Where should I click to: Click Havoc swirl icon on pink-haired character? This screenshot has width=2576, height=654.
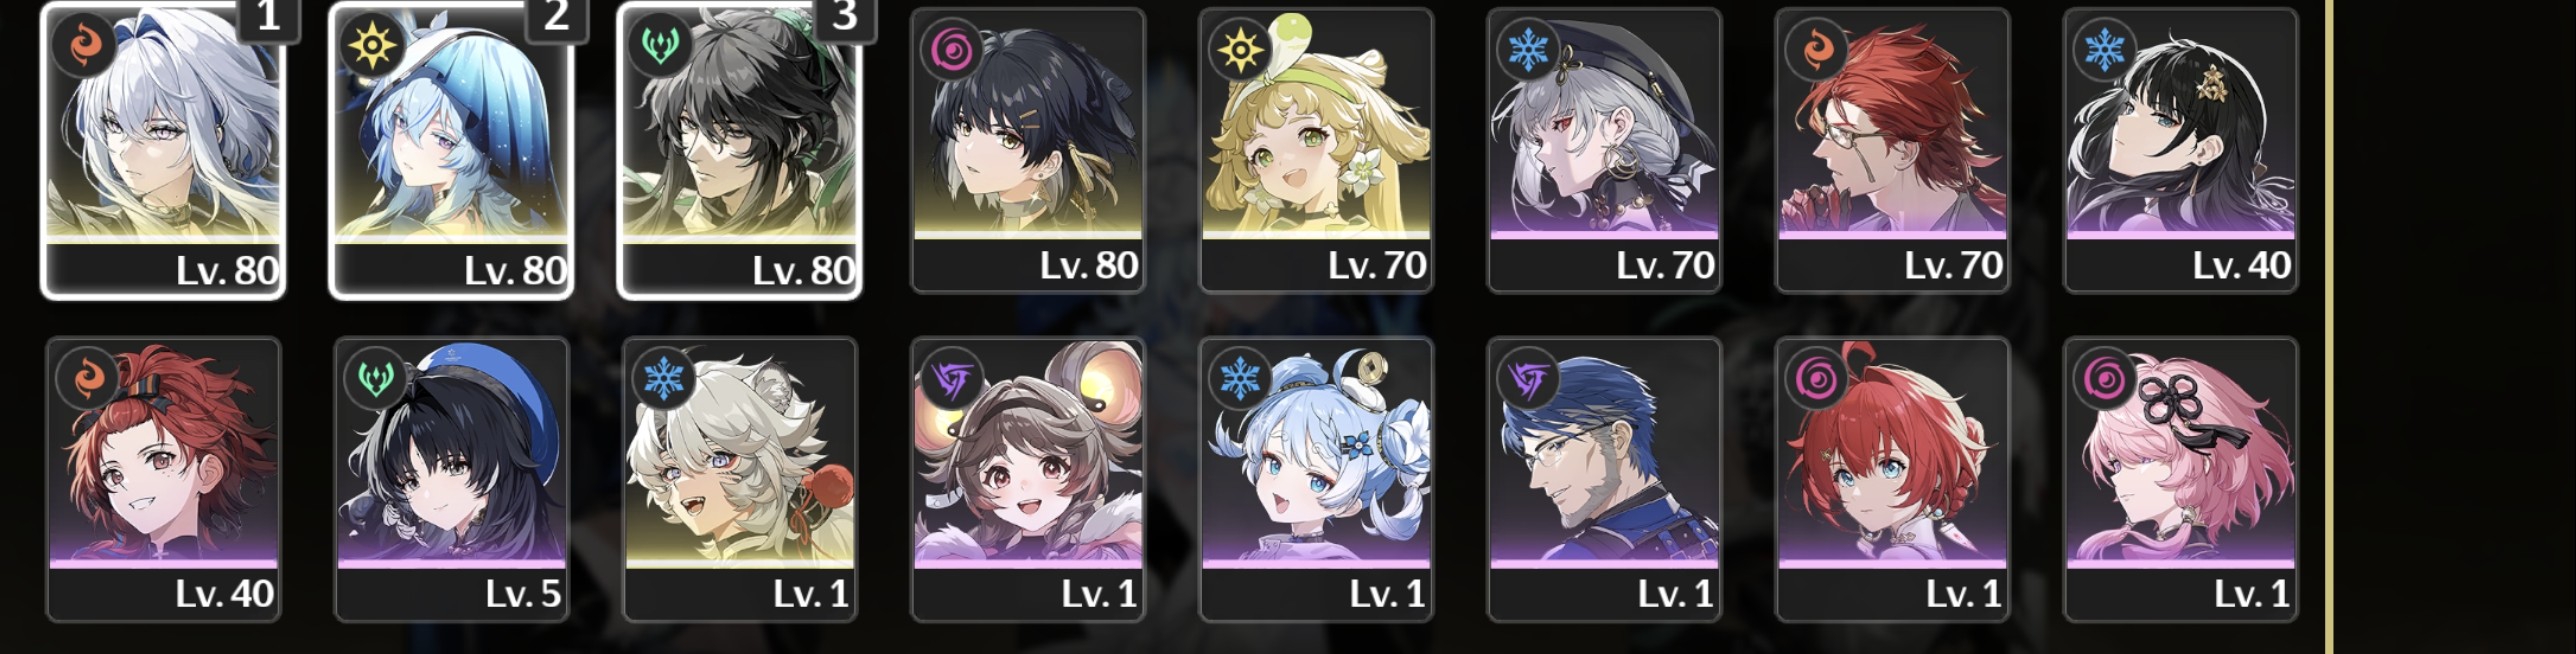(2102, 379)
